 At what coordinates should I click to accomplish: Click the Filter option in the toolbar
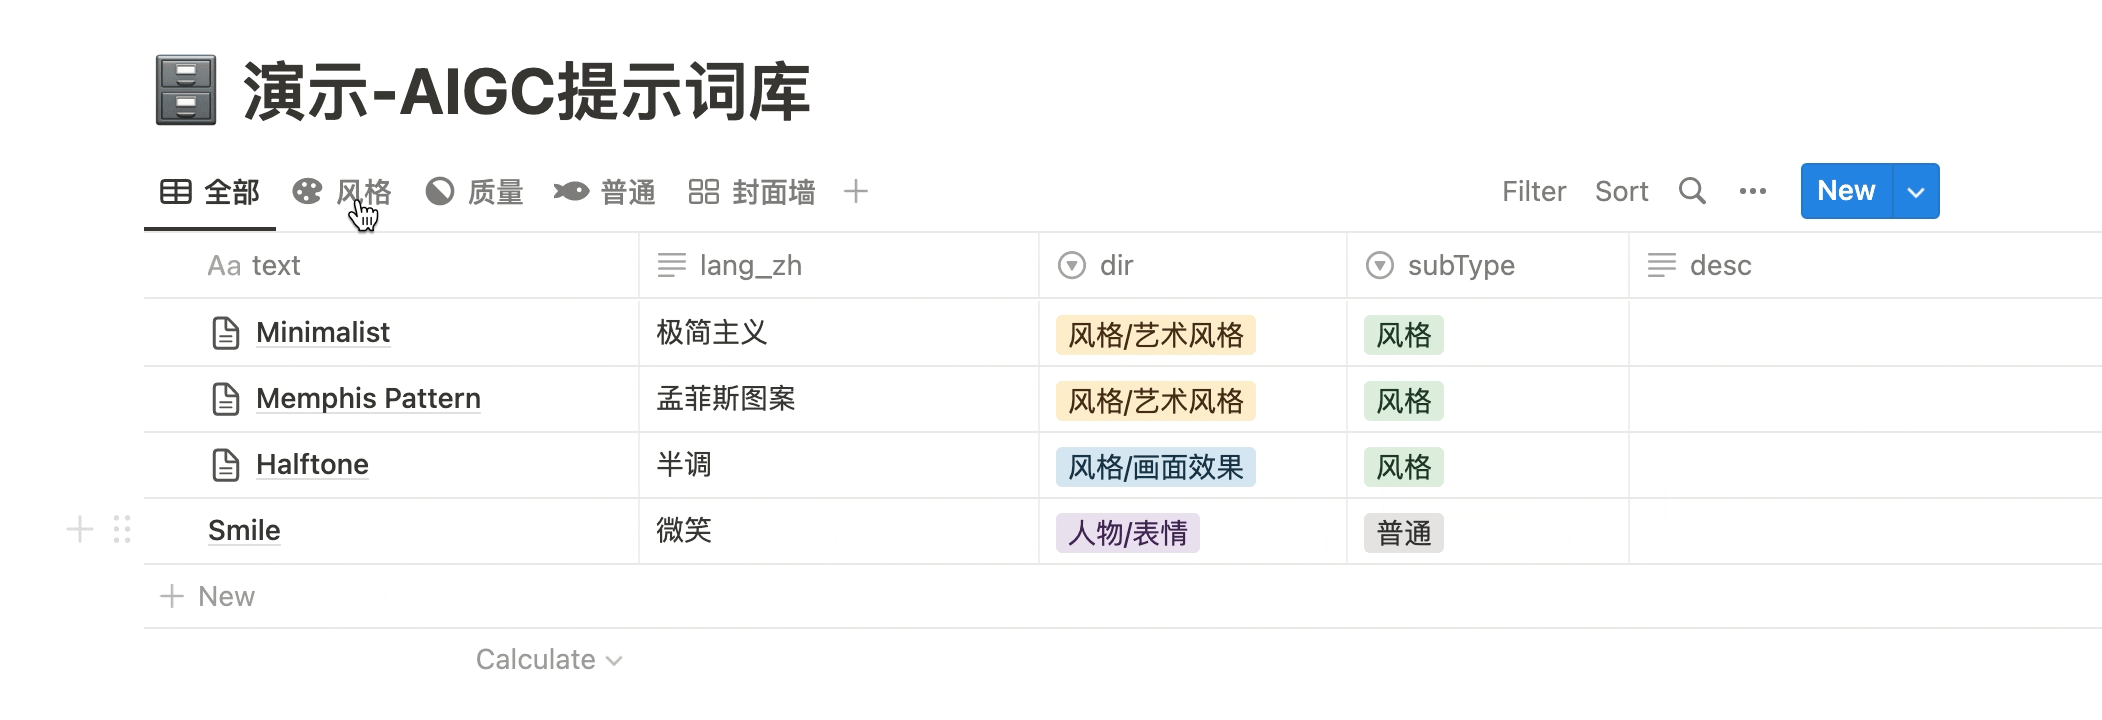(x=1534, y=190)
